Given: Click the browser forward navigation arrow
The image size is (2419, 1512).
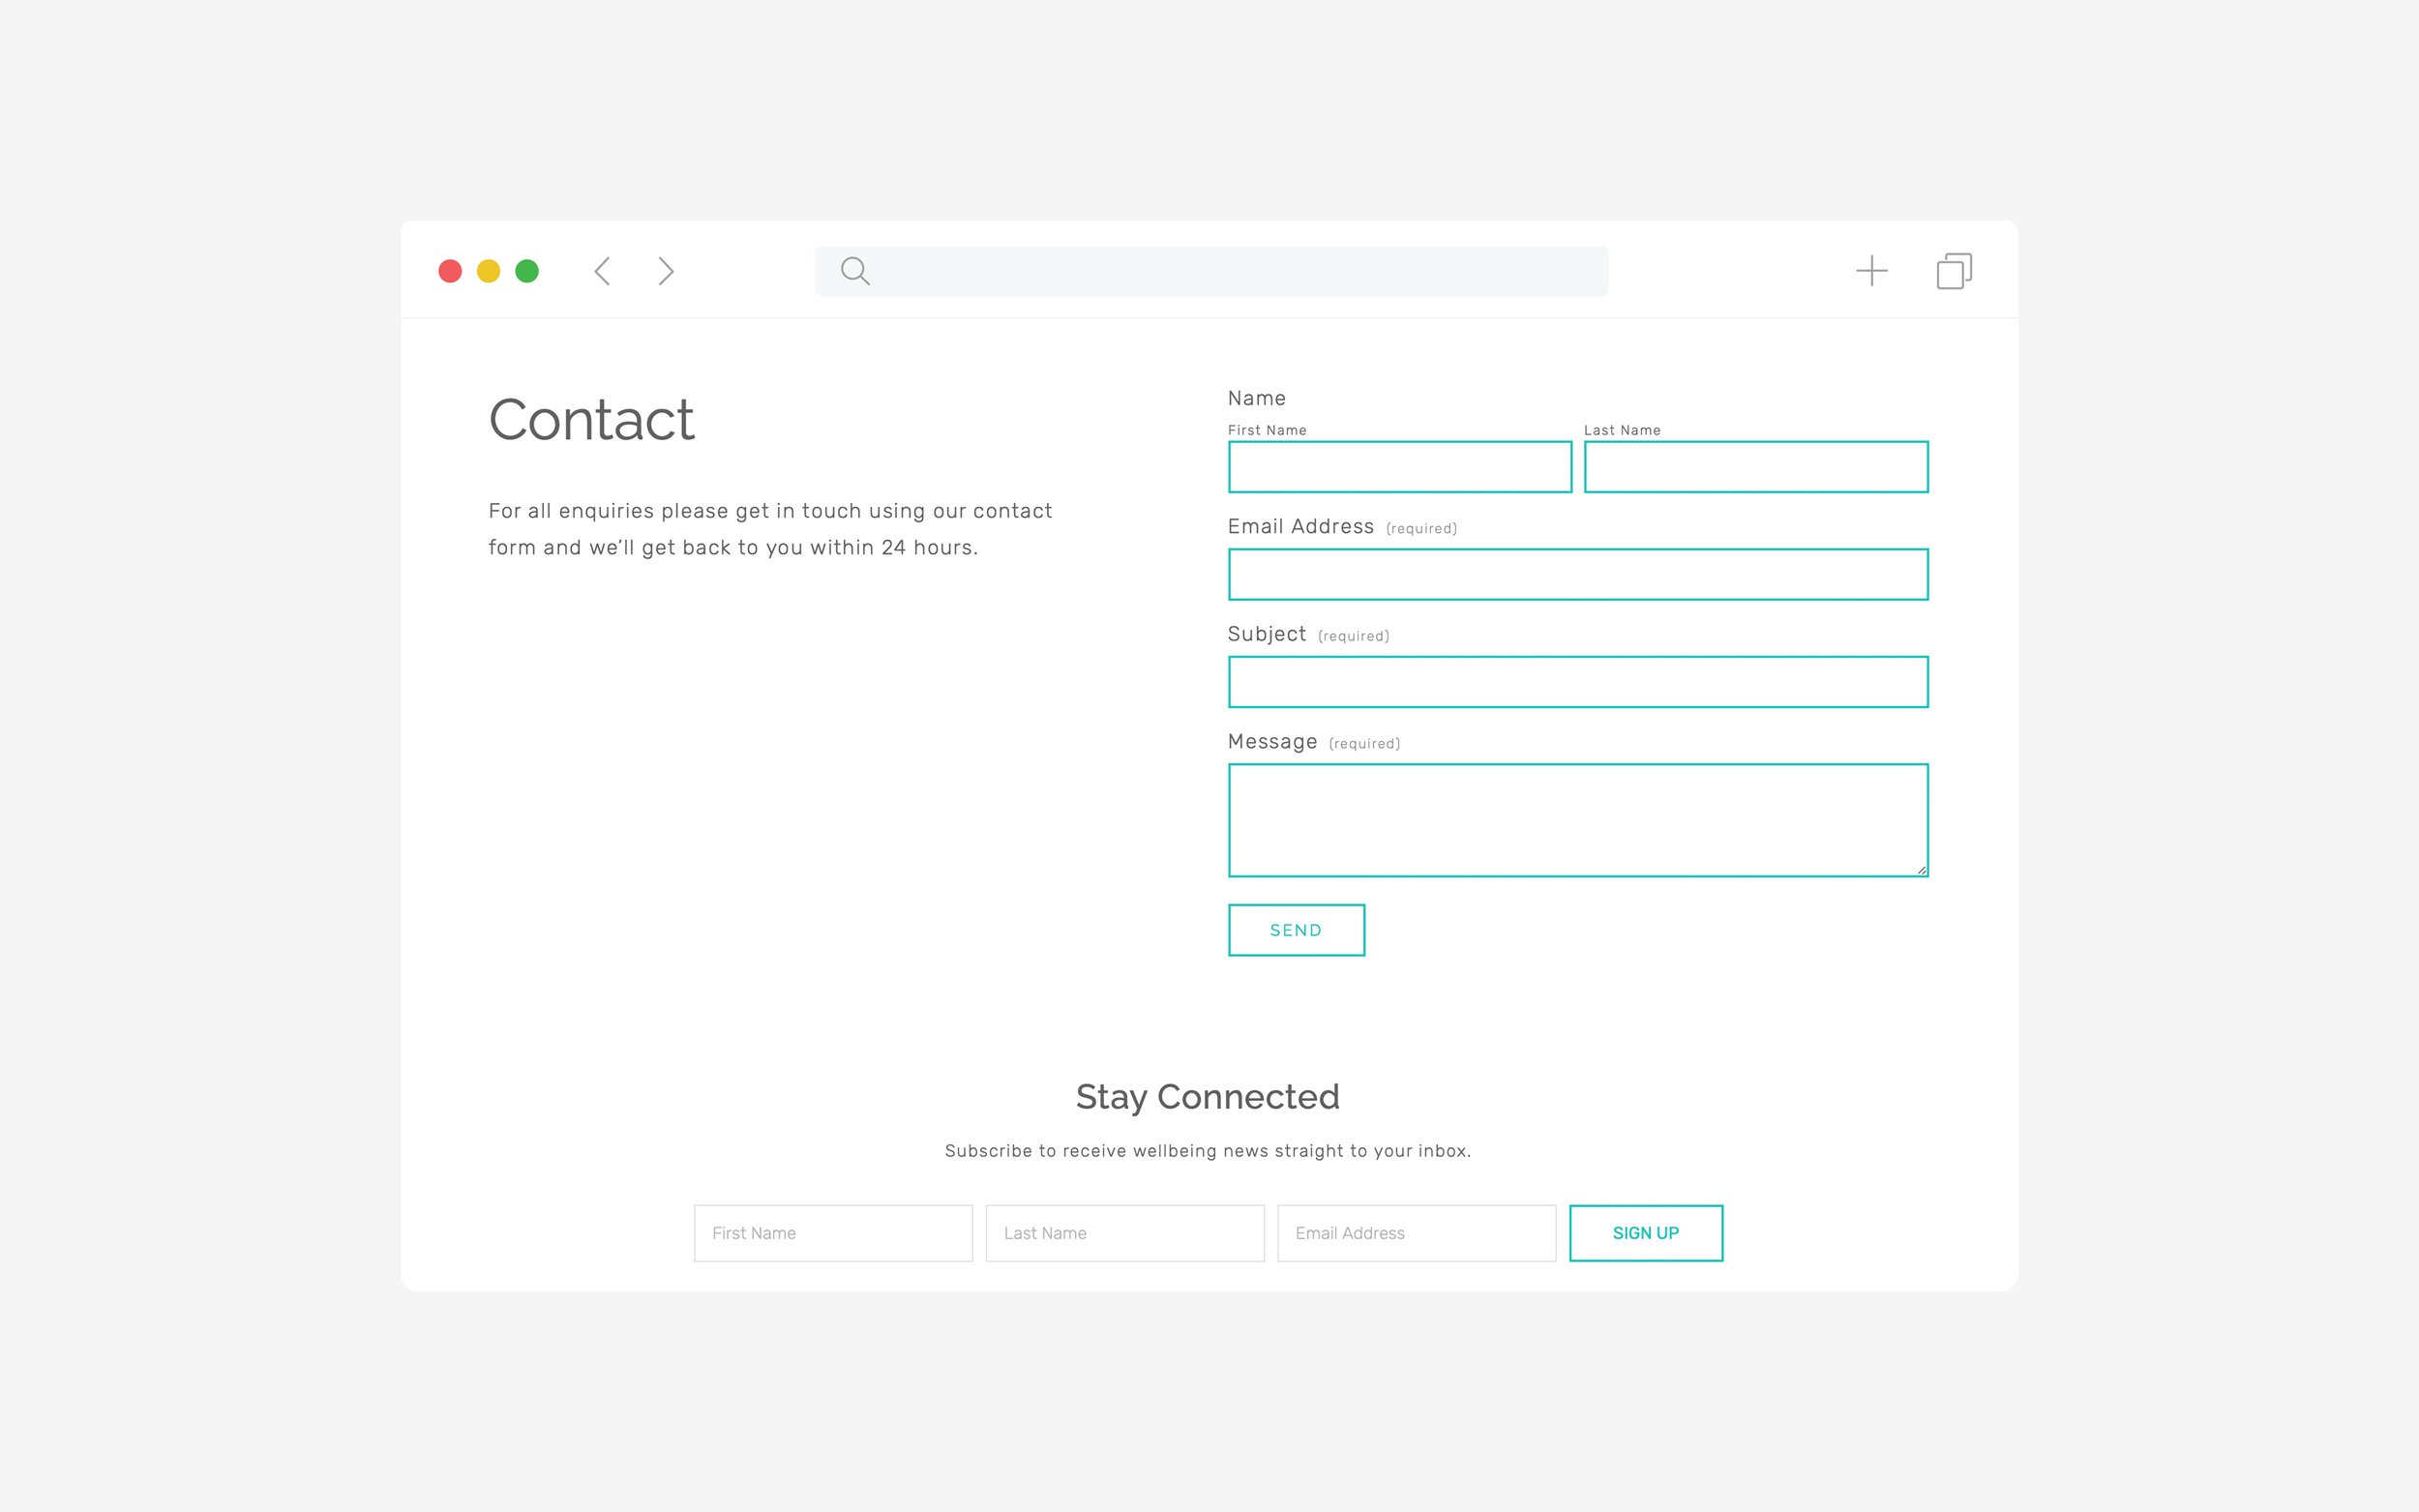Looking at the screenshot, I should [x=666, y=270].
